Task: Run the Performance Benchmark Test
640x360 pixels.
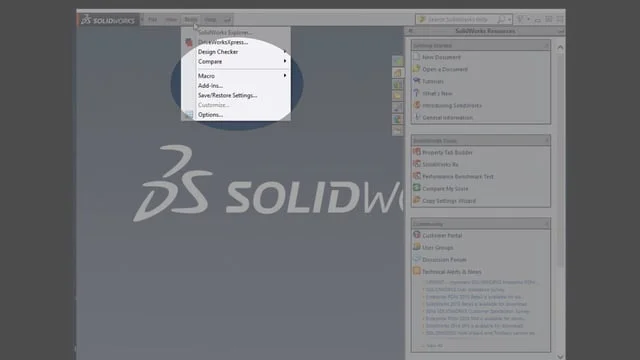Action: coord(458,177)
